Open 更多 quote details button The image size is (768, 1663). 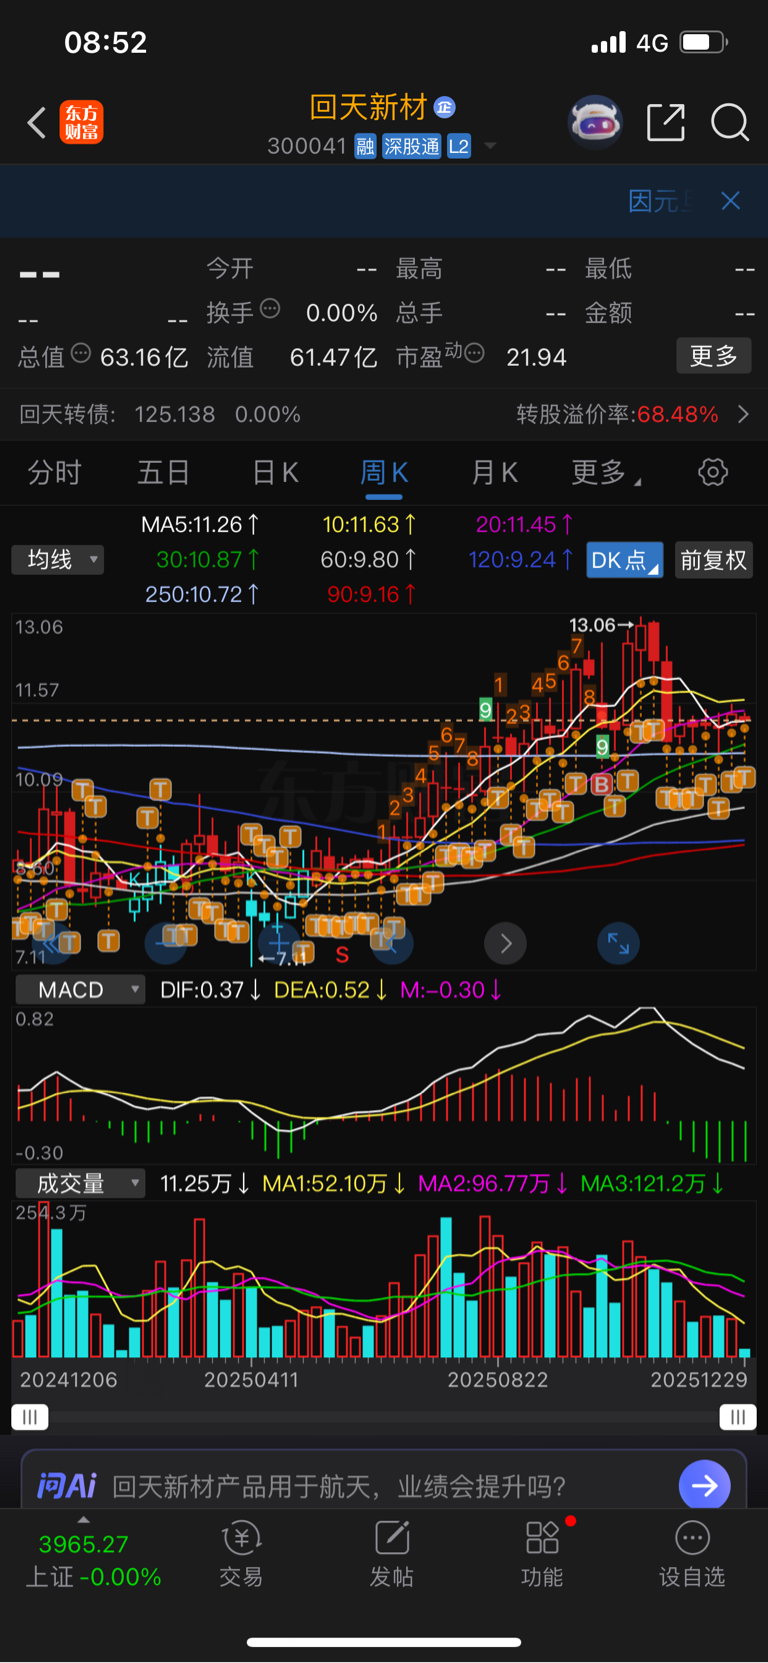pyautogui.click(x=714, y=356)
